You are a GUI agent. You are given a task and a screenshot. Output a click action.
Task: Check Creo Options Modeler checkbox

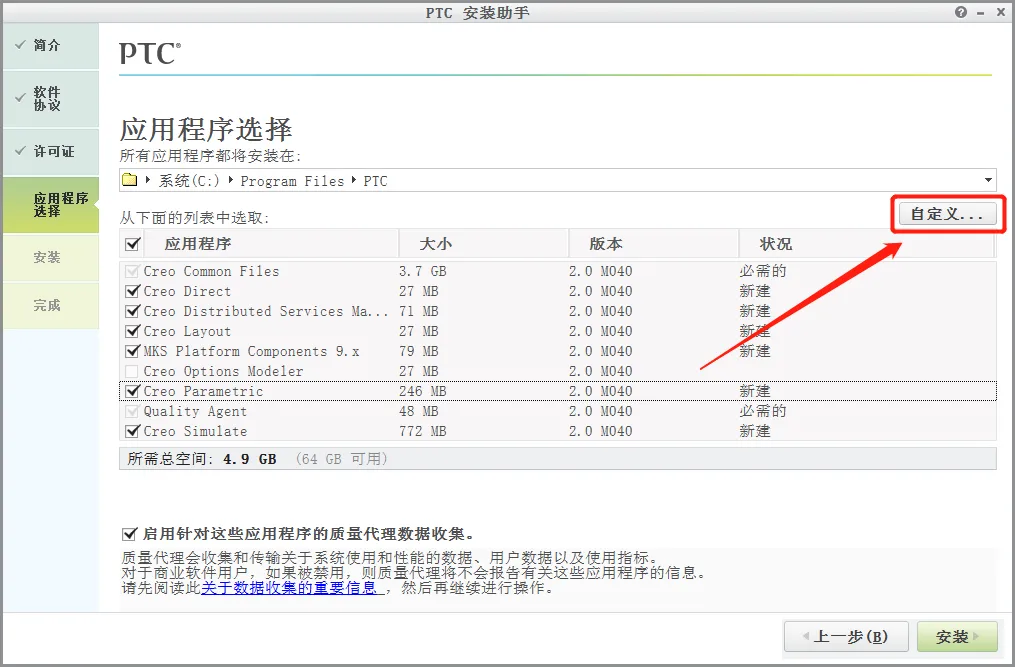[131, 372]
